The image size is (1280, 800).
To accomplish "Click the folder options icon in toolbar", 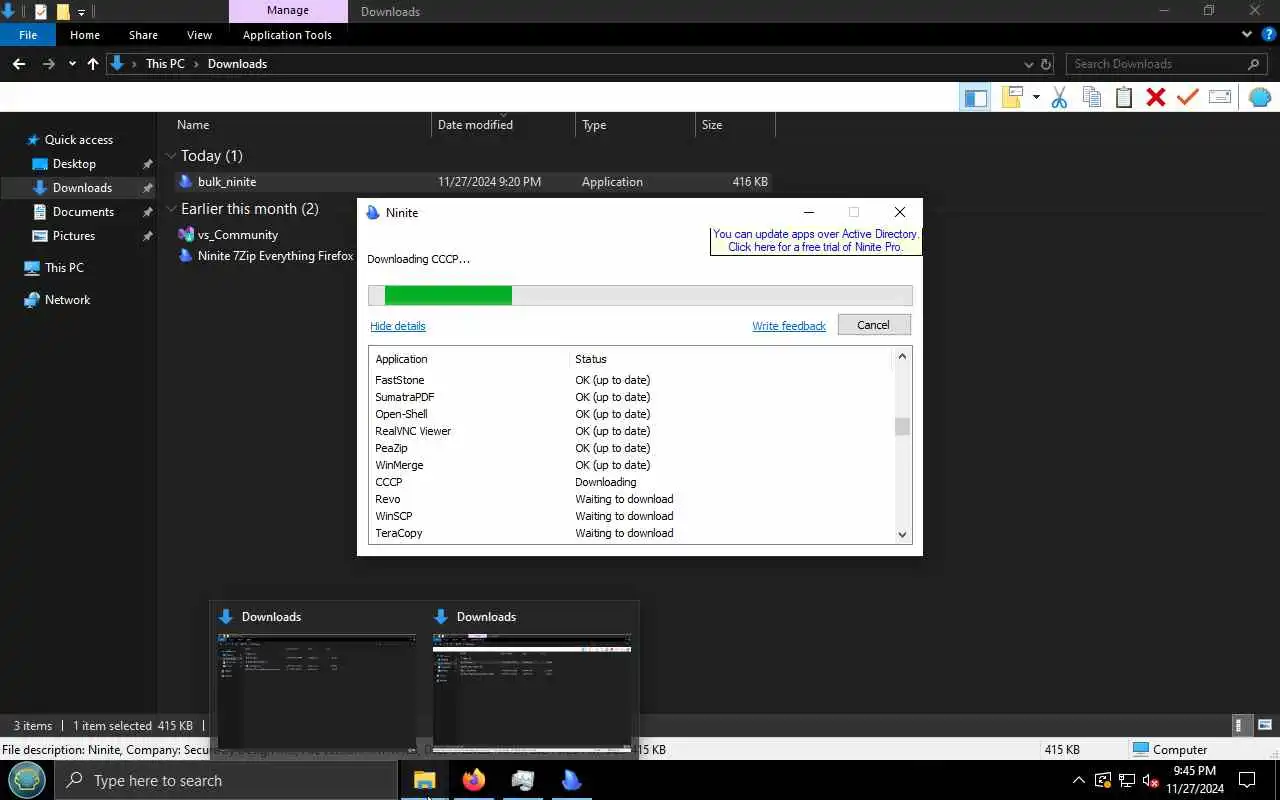I will 1013,97.
